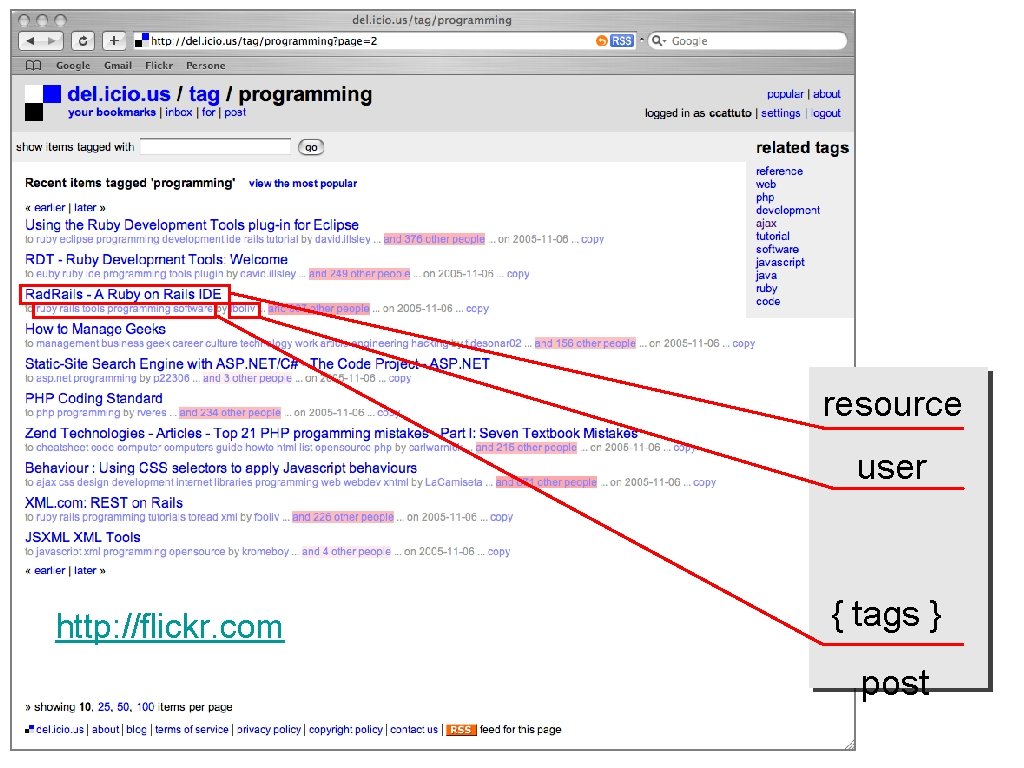Open 'PHP Coding Standard' link
Viewport: 1024px width, 768px height.
point(94,398)
